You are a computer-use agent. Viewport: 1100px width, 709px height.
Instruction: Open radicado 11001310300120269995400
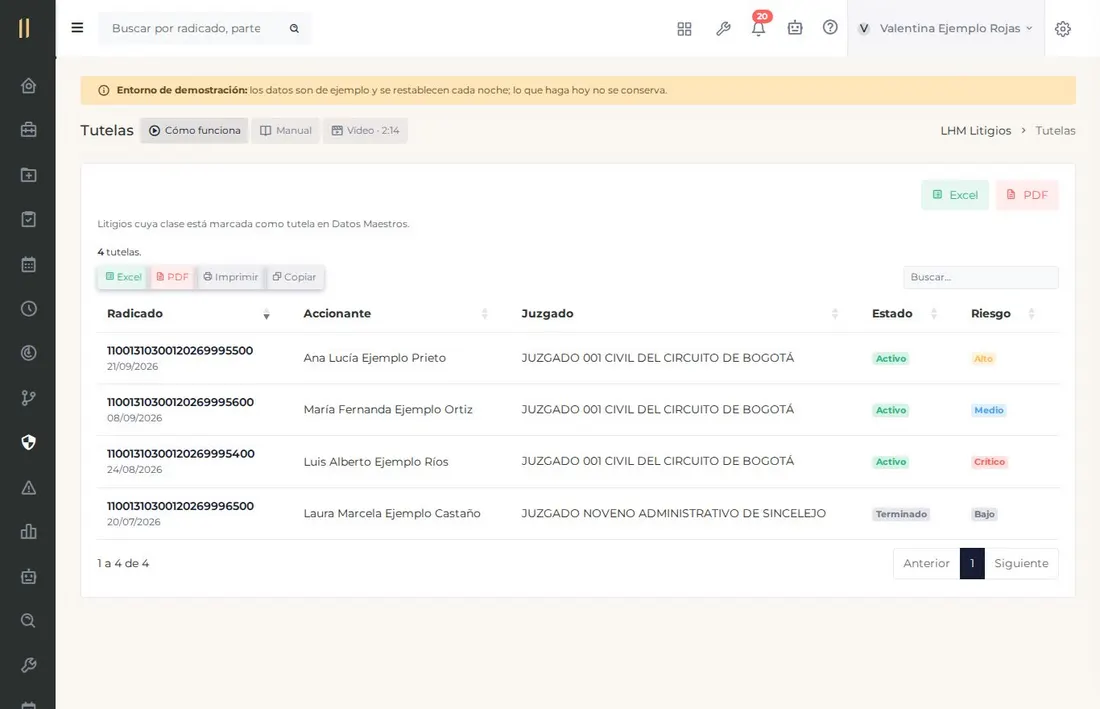pos(180,454)
